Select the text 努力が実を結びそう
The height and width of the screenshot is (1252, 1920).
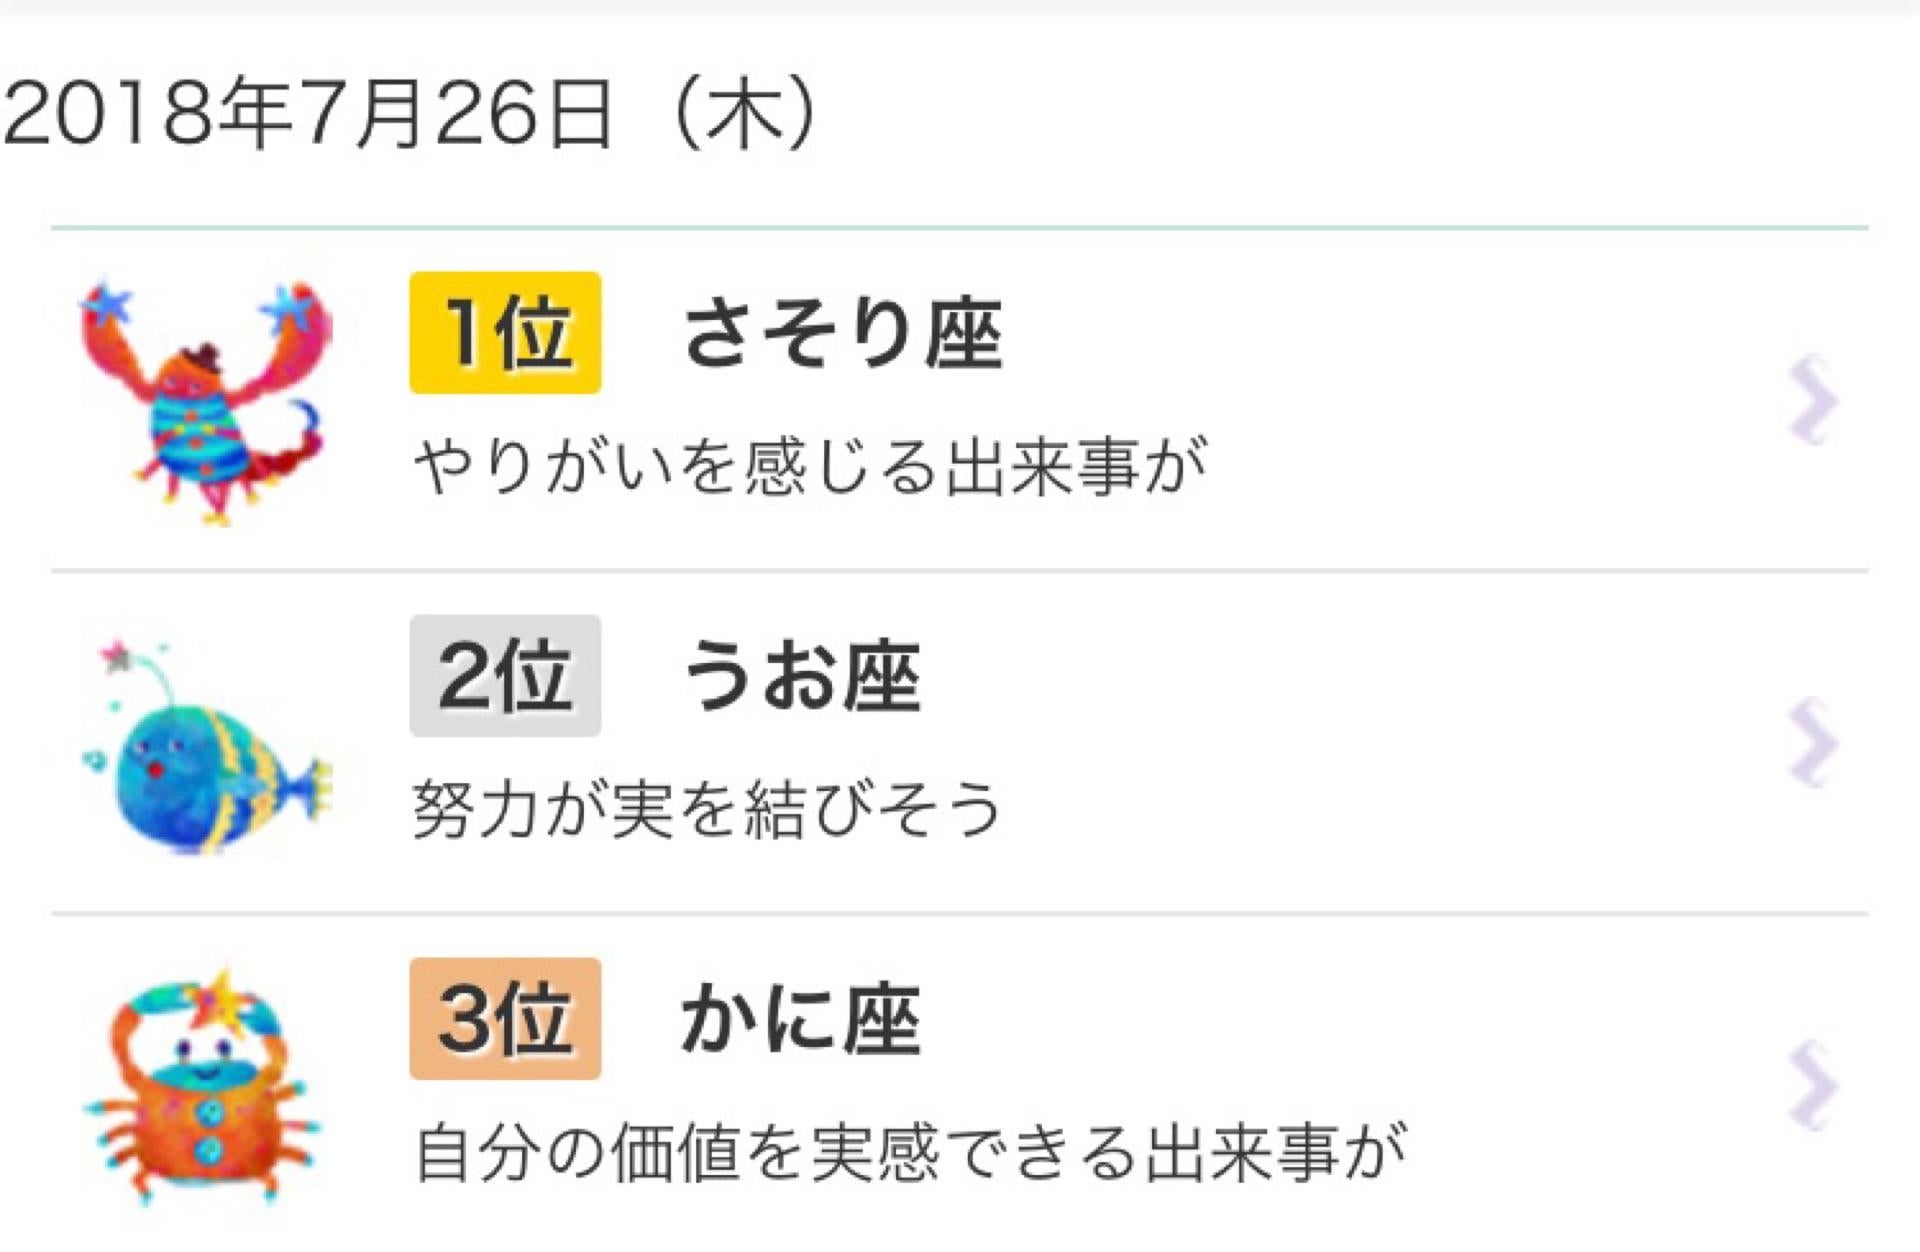(x=707, y=808)
